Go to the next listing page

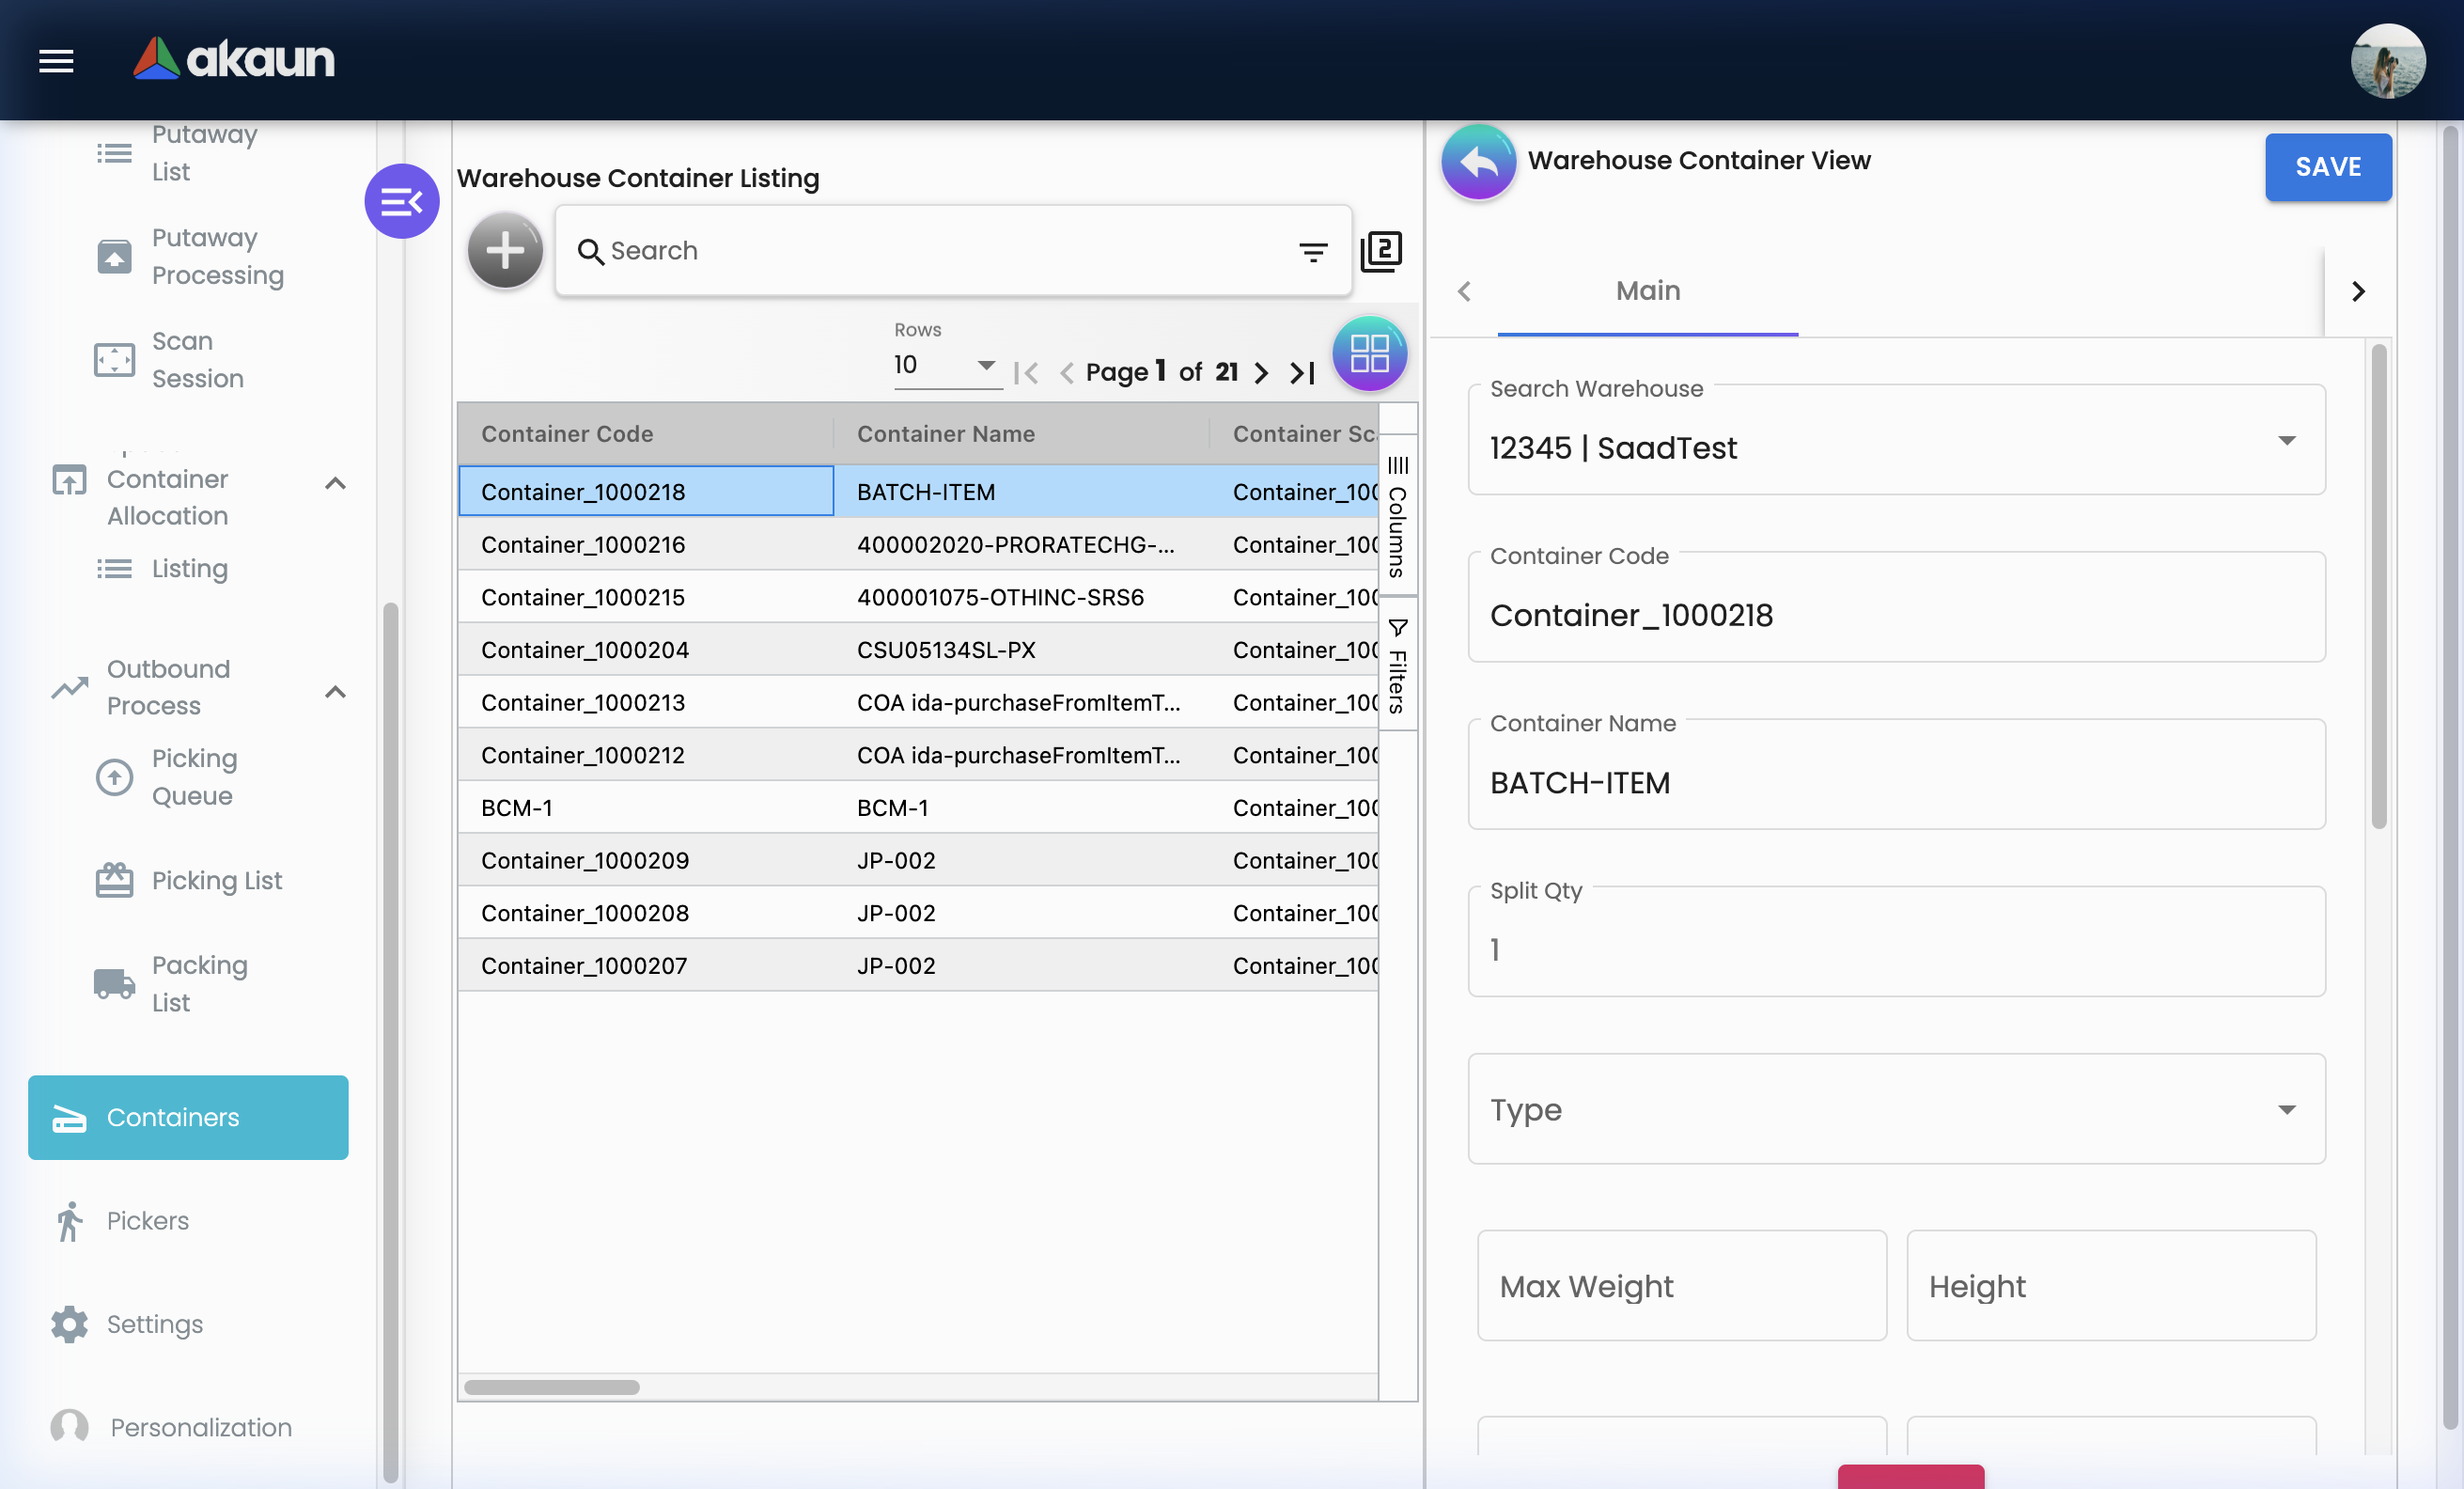point(1262,373)
